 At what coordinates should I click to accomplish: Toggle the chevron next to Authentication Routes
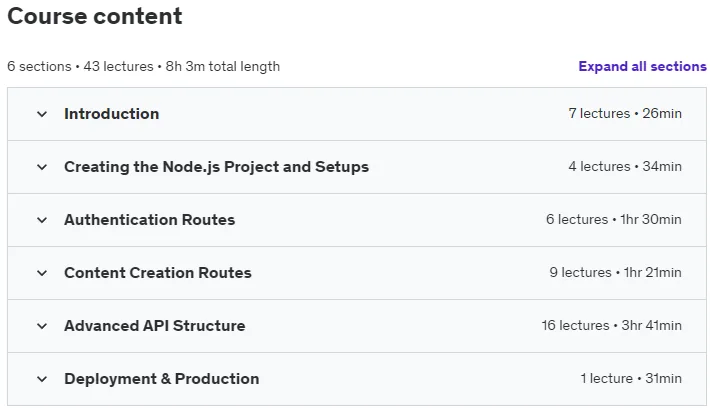point(42,220)
